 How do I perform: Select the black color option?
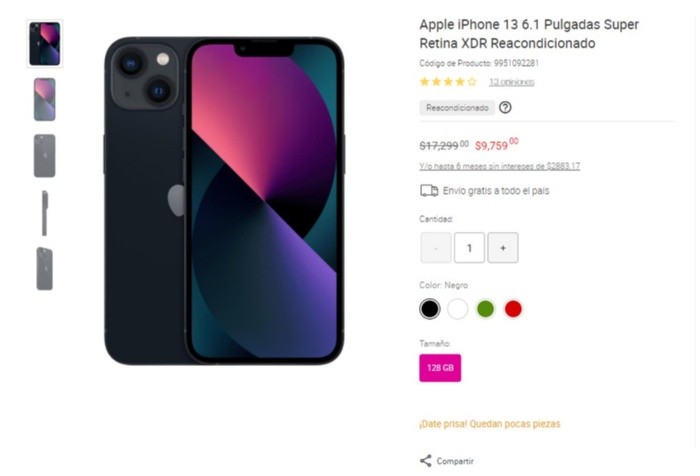coord(429,309)
